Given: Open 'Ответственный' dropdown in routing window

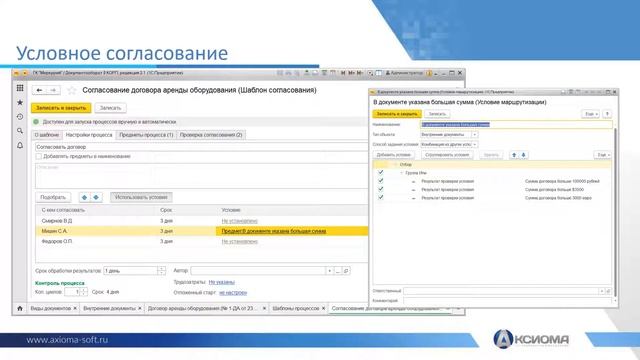Looking at the screenshot, I should coord(601,291).
